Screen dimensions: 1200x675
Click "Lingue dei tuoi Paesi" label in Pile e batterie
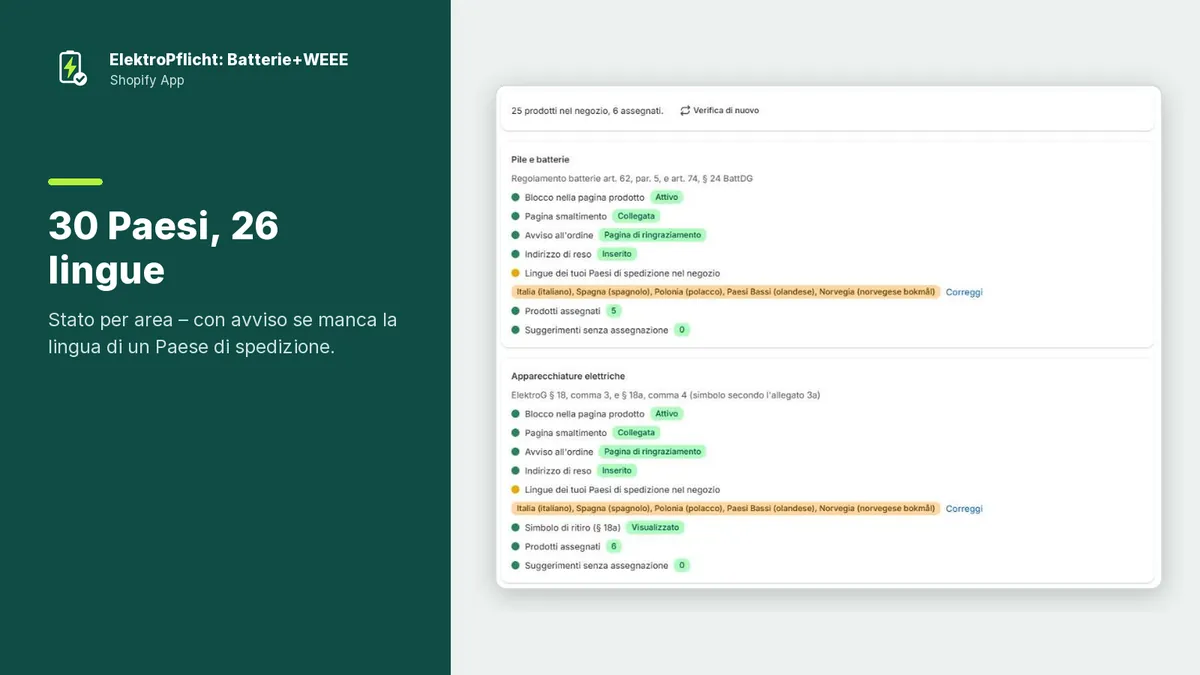622,273
